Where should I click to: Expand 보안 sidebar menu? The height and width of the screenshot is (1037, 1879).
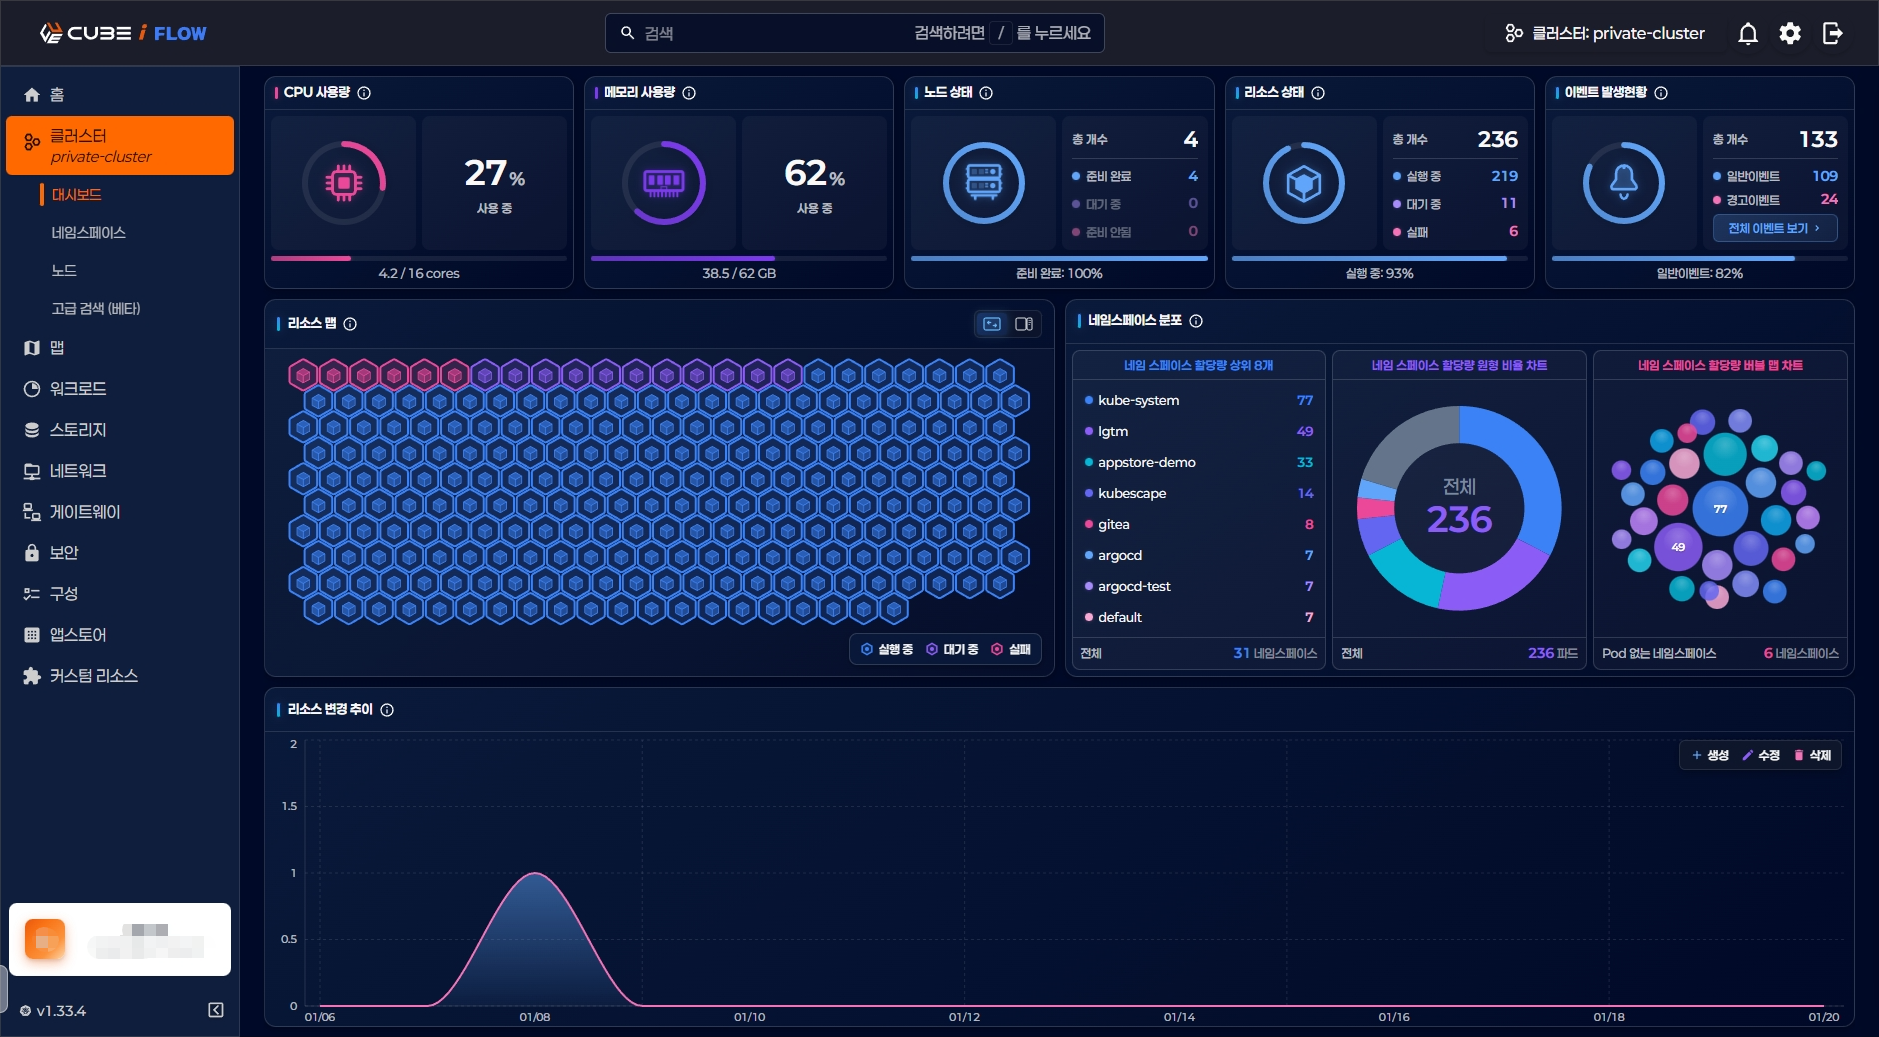point(120,553)
